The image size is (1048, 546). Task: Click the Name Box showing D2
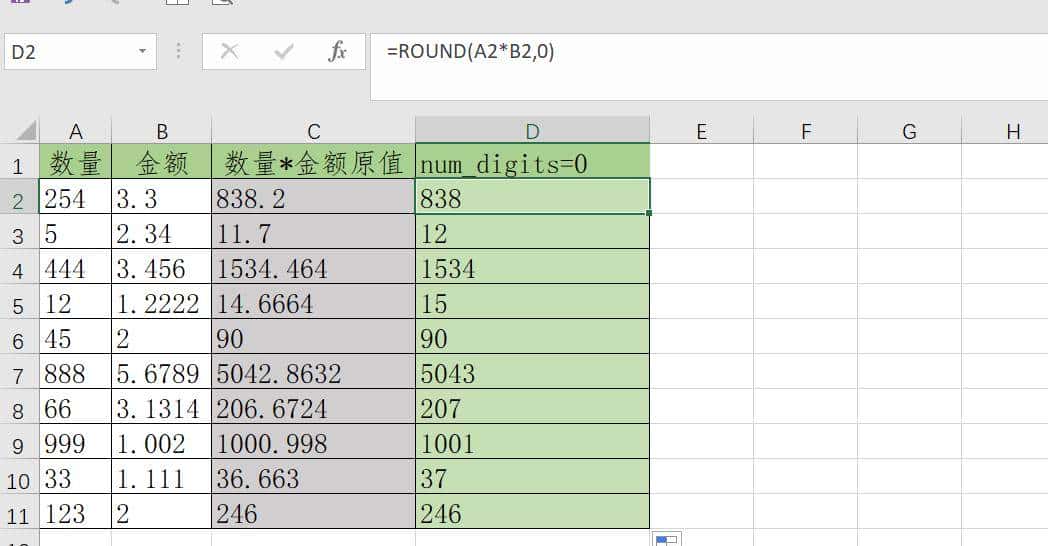click(x=80, y=51)
